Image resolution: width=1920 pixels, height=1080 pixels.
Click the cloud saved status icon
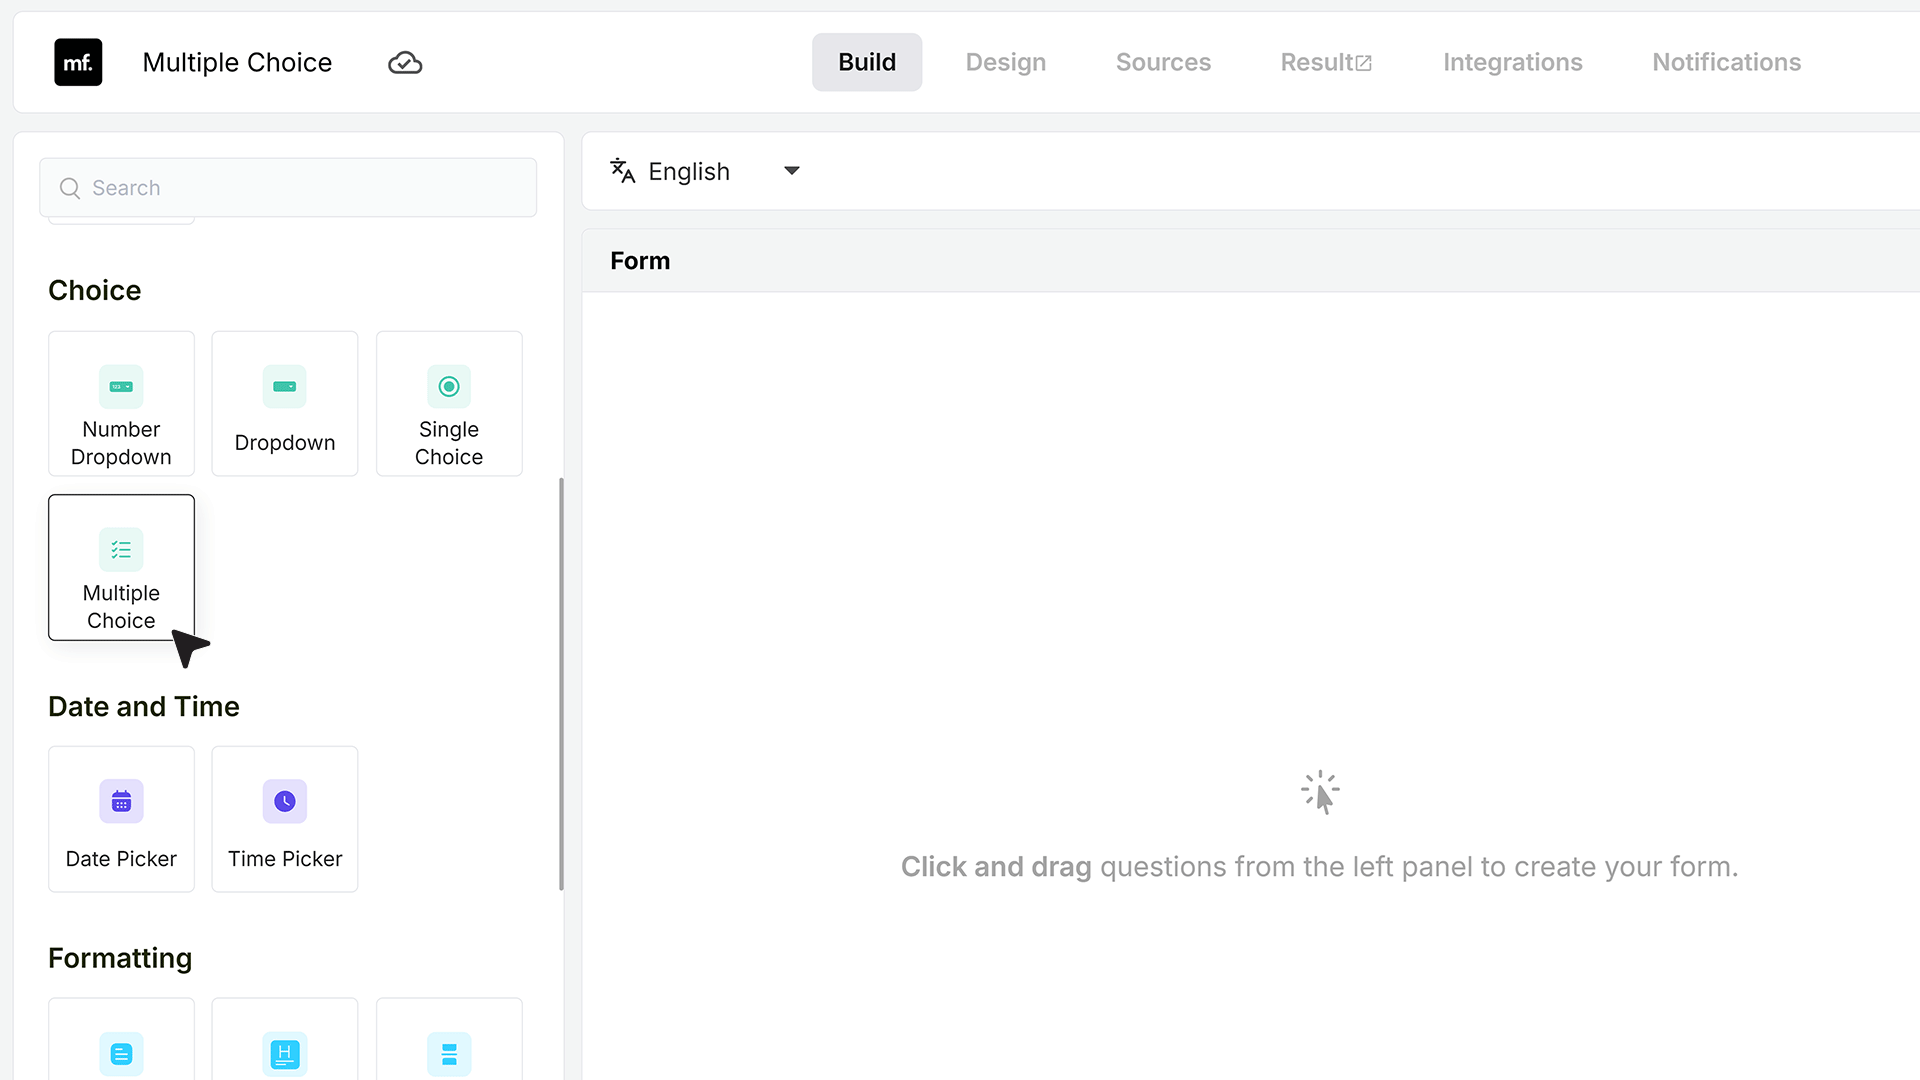click(x=405, y=63)
